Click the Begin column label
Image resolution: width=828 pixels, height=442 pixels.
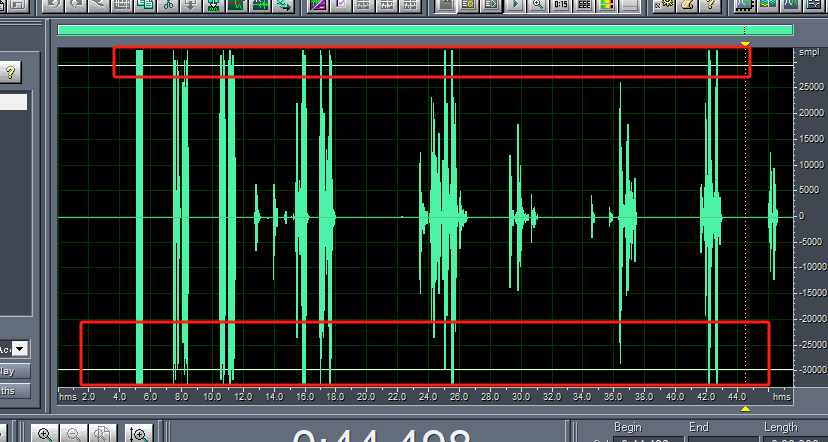[628, 427]
